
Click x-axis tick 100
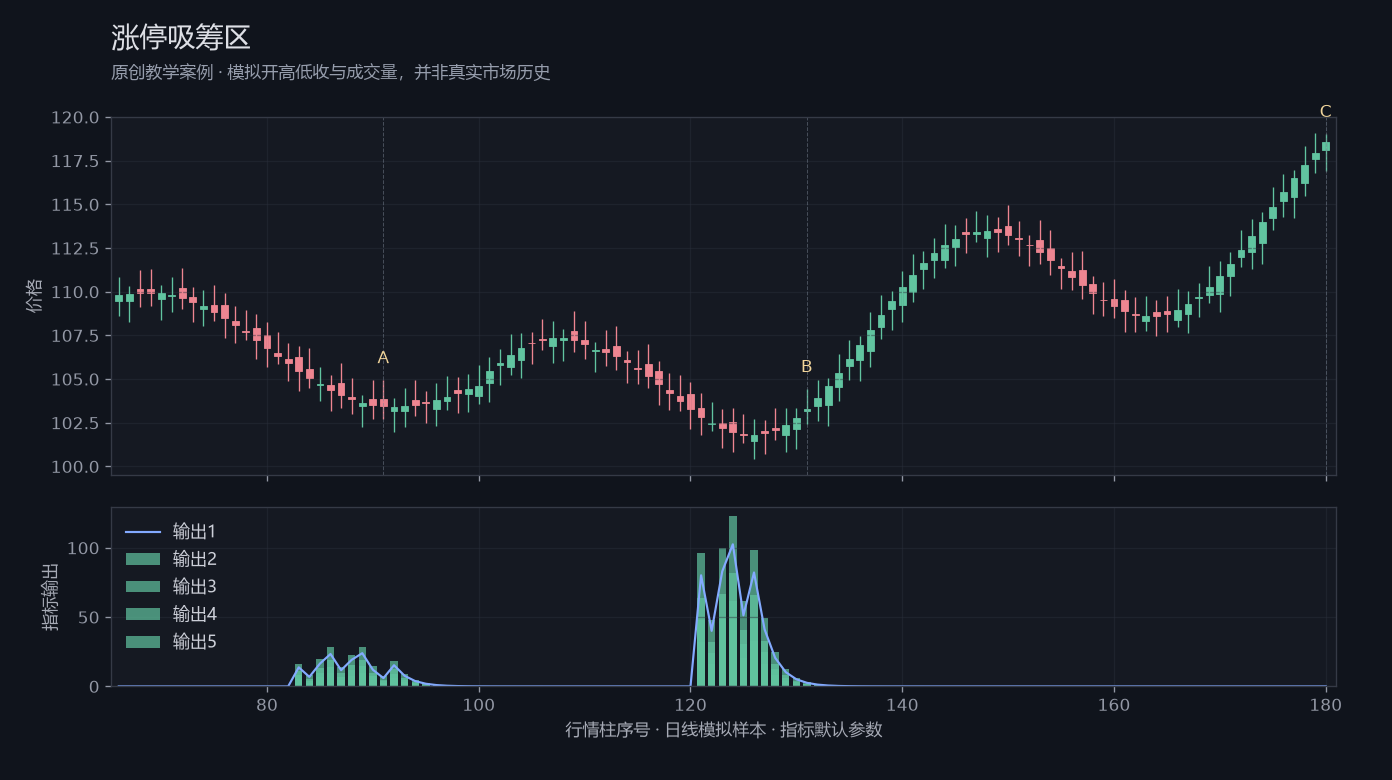[x=479, y=704]
